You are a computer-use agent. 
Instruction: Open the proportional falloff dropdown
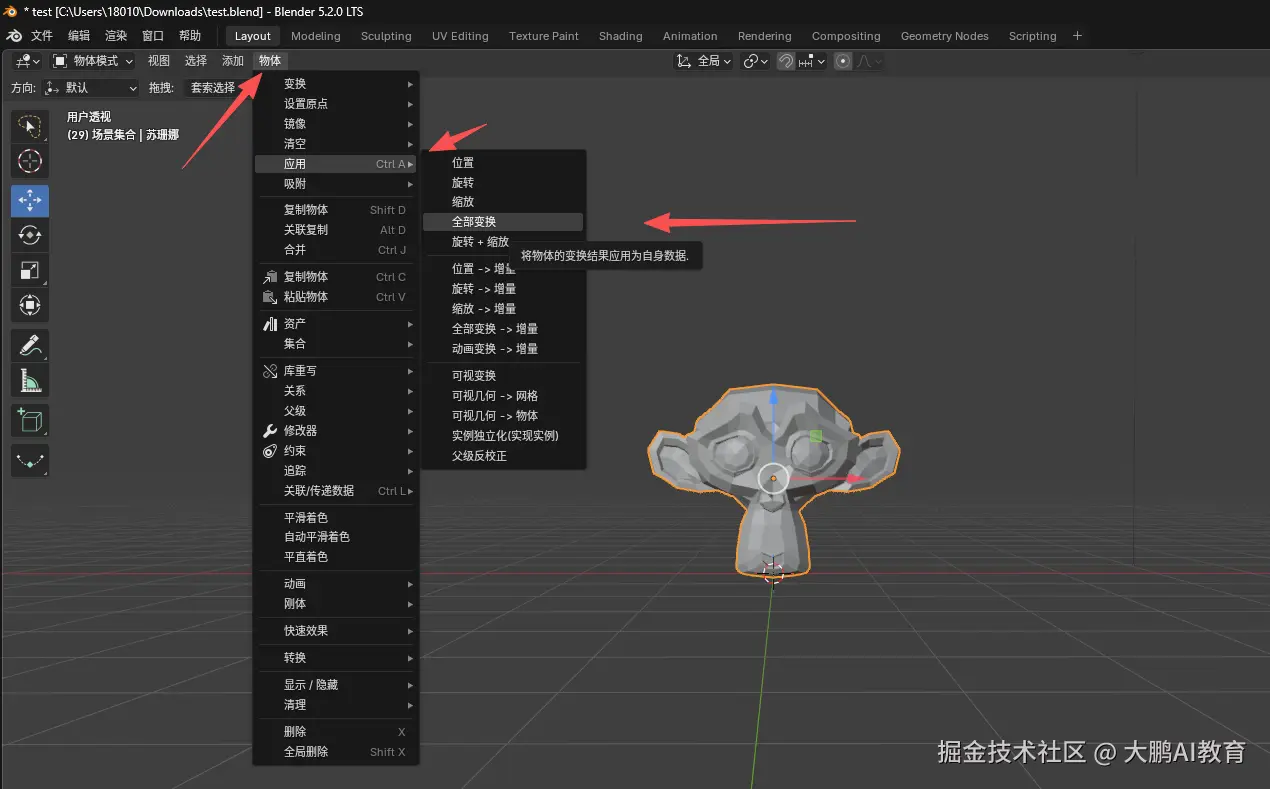click(869, 61)
